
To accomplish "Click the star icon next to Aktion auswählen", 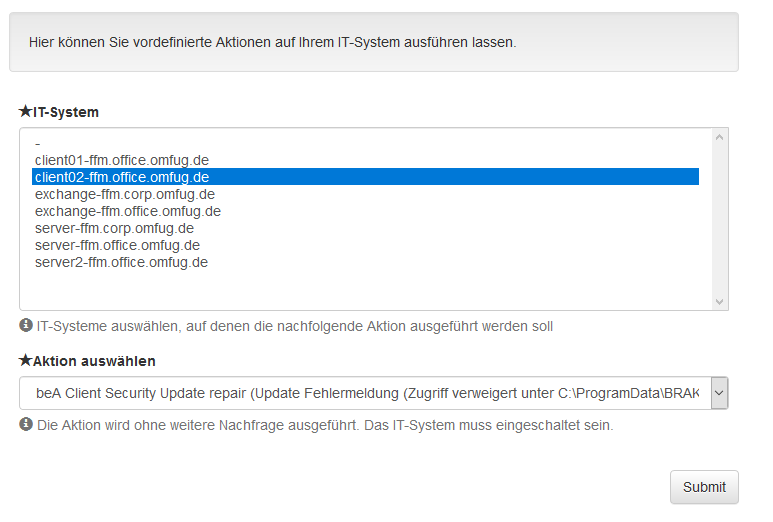I will tap(25, 360).
